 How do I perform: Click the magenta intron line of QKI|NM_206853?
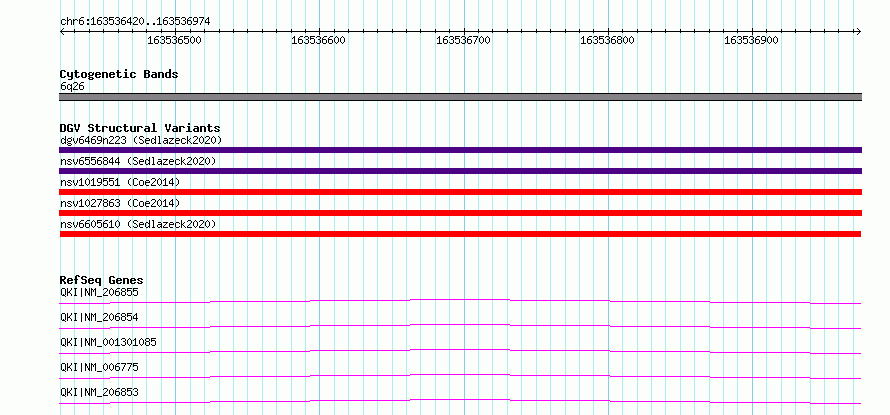pyautogui.click(x=460, y=400)
